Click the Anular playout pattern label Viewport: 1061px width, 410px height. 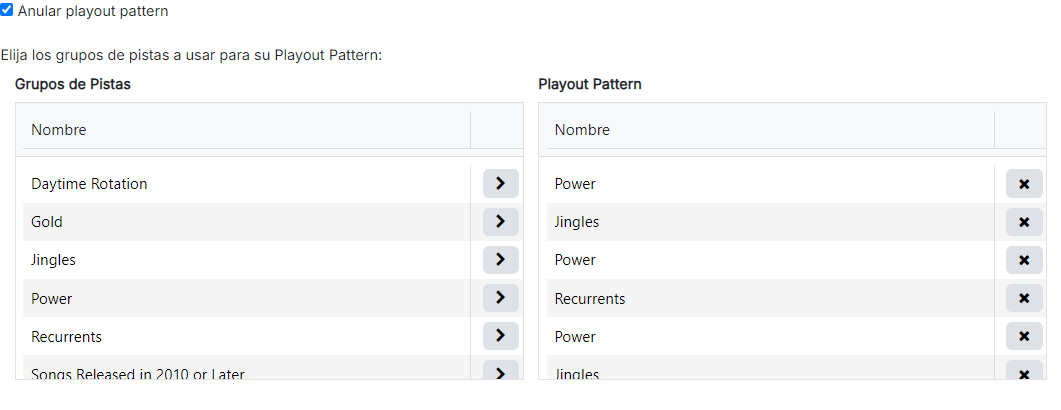pos(93,12)
